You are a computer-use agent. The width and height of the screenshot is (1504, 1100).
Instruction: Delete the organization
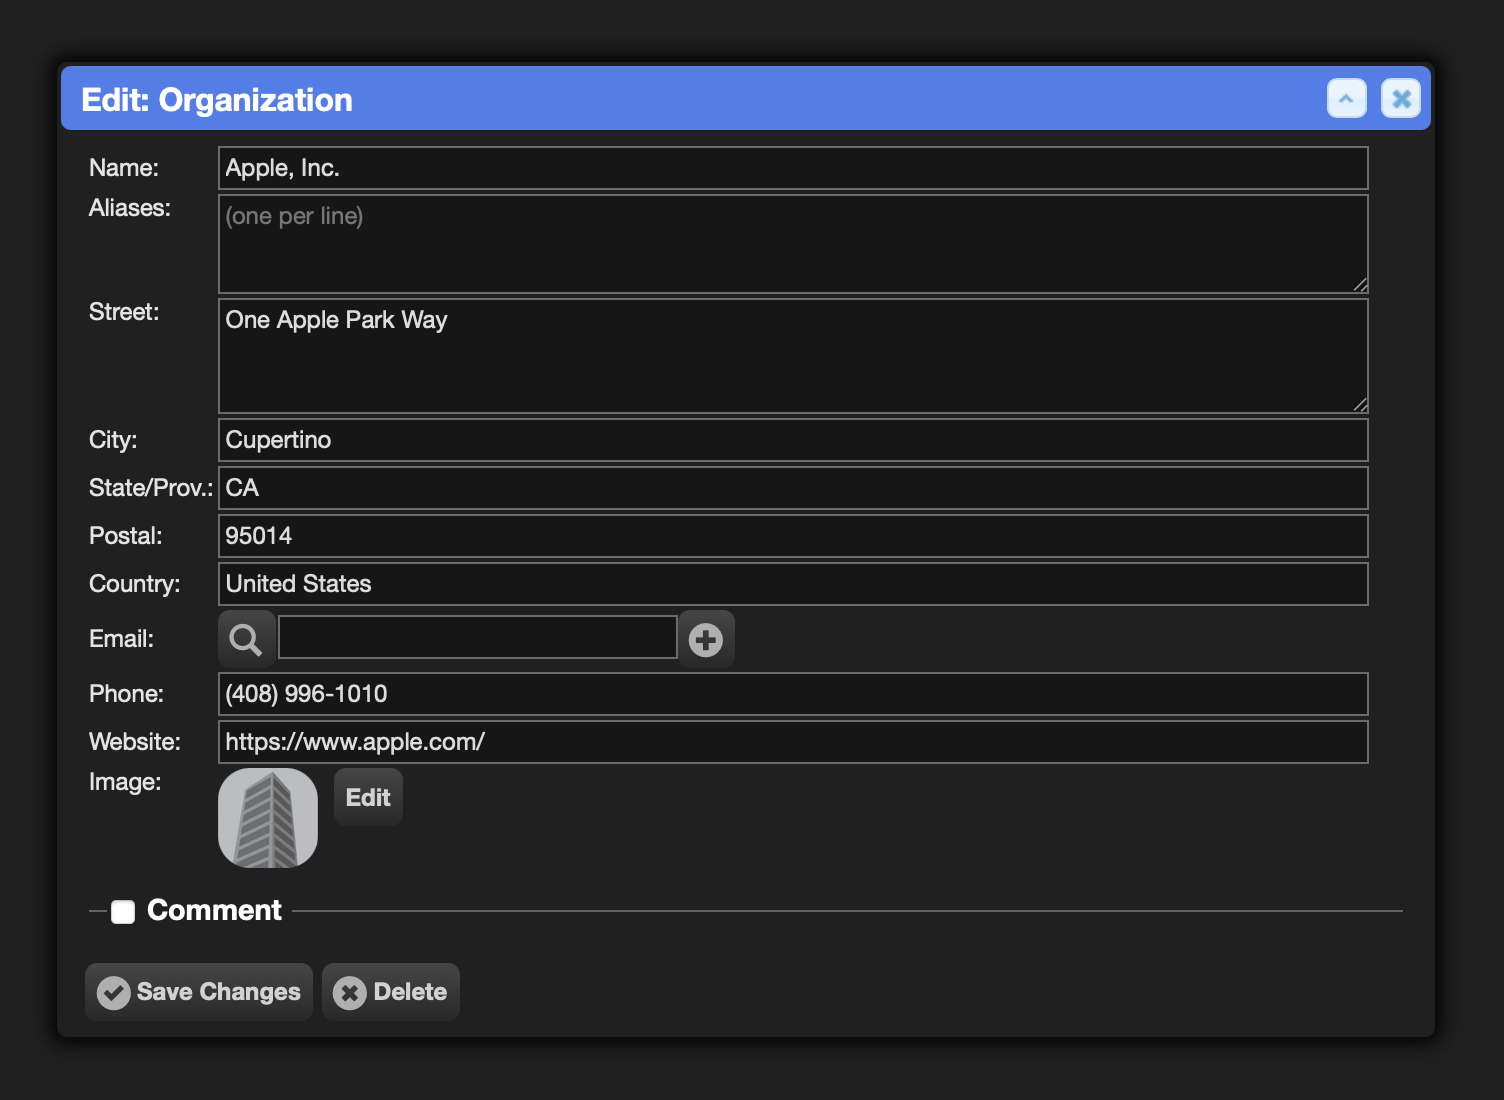pyautogui.click(x=391, y=992)
